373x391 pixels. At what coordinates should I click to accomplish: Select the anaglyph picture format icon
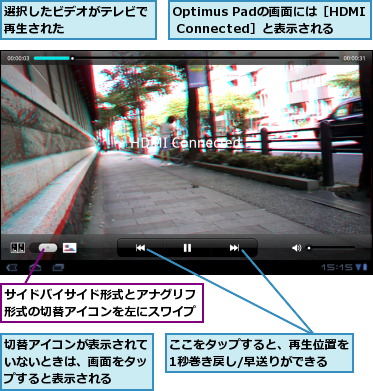(69, 248)
